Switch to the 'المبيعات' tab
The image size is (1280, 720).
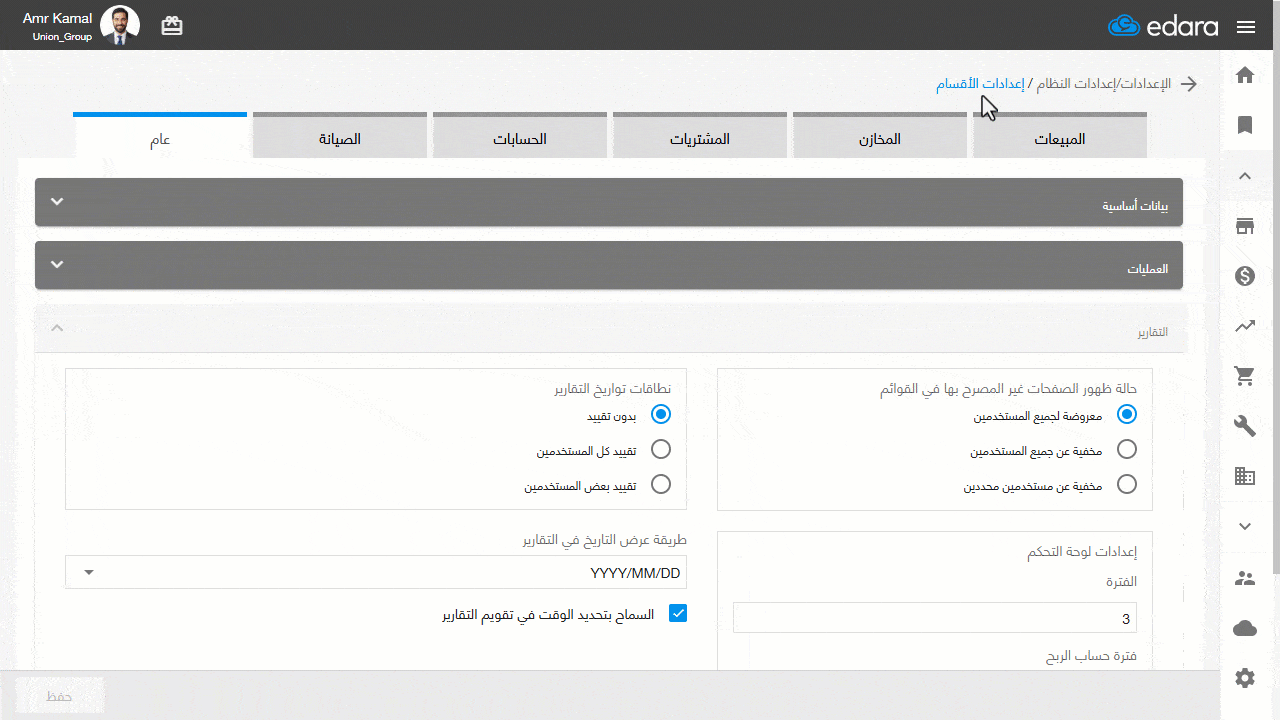coord(1059,139)
